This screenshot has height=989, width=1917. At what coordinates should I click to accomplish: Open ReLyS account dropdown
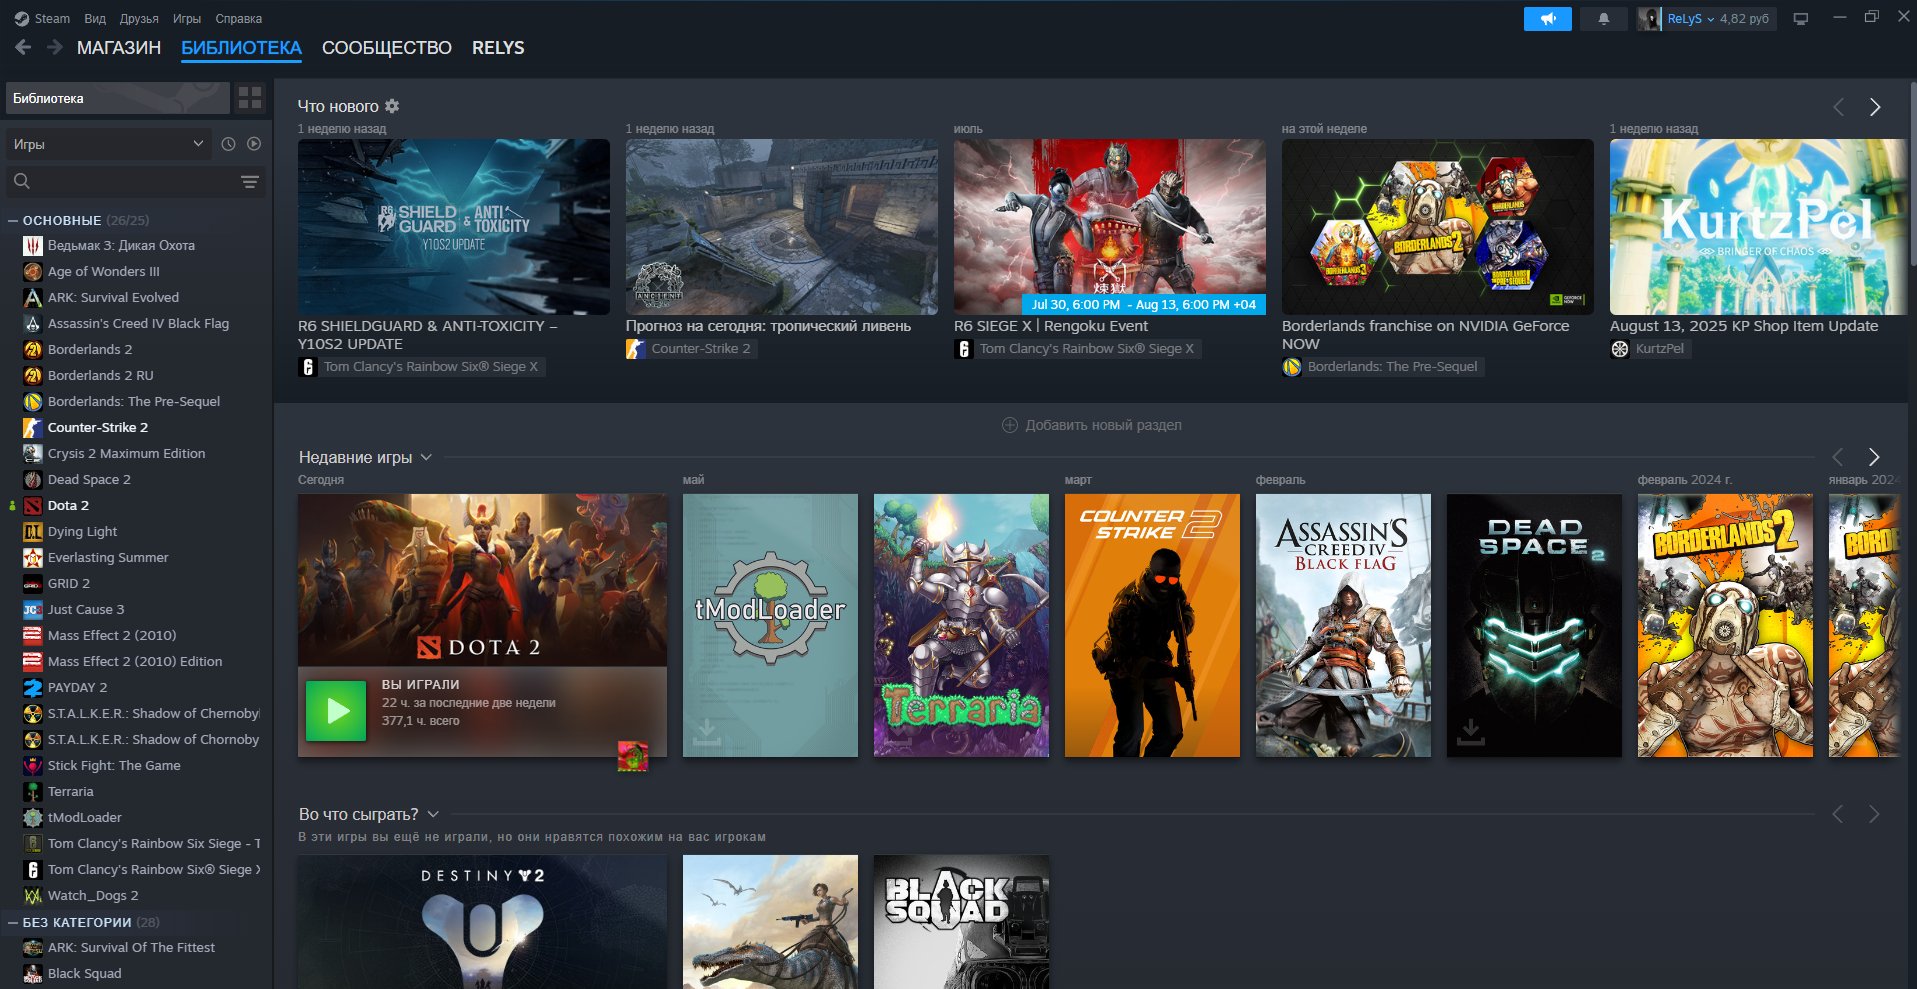click(1691, 19)
